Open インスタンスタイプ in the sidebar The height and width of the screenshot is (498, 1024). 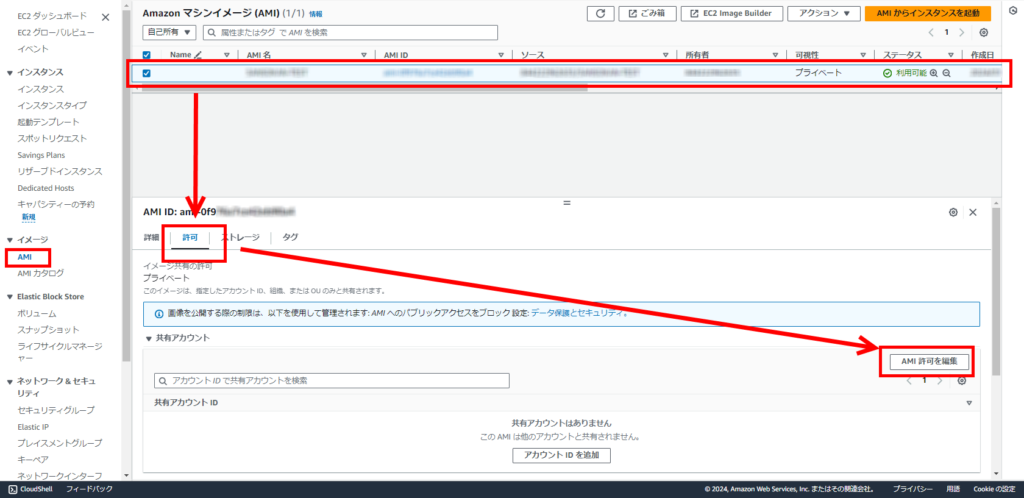52,105
